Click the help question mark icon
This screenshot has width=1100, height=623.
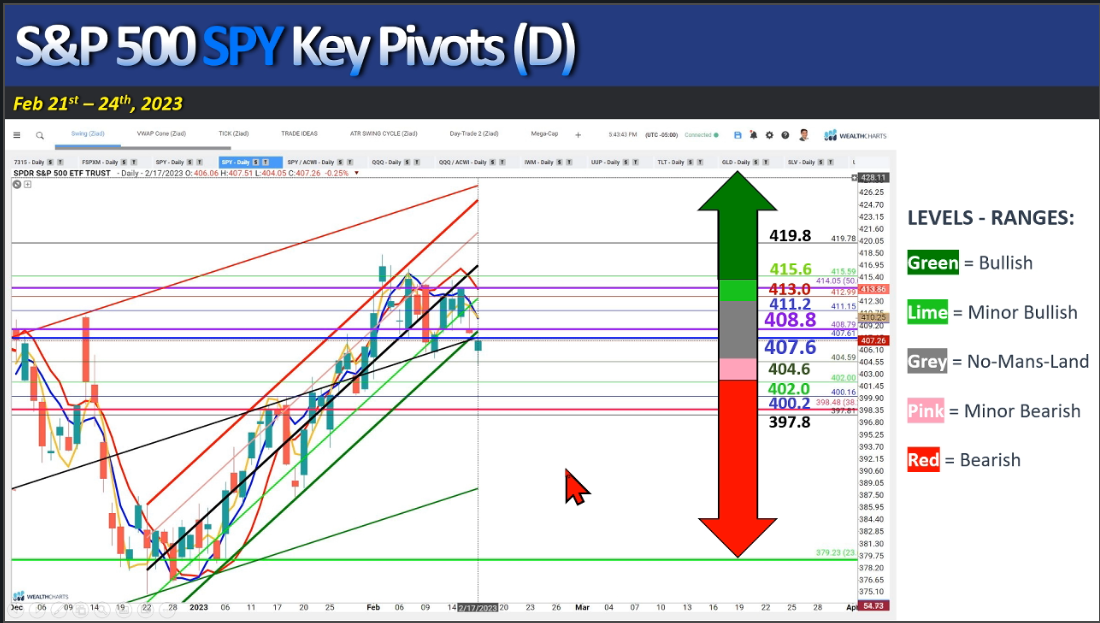(785, 135)
